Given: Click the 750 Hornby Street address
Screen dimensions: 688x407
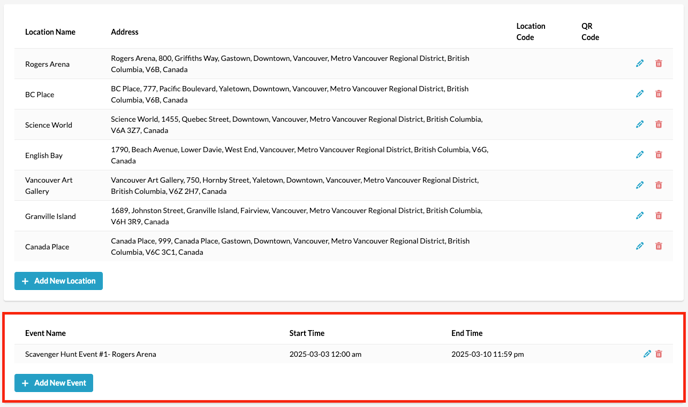Looking at the screenshot, I should tap(295, 186).
